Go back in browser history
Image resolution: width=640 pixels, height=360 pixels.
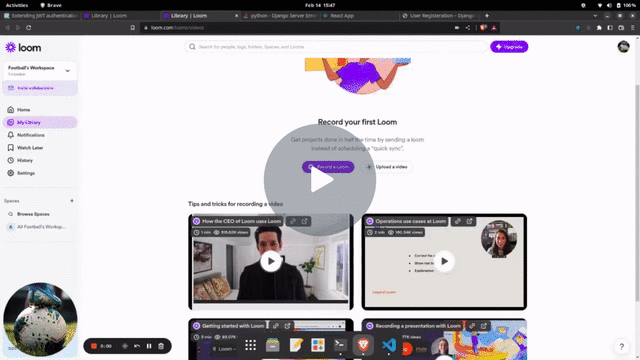click(7, 27)
